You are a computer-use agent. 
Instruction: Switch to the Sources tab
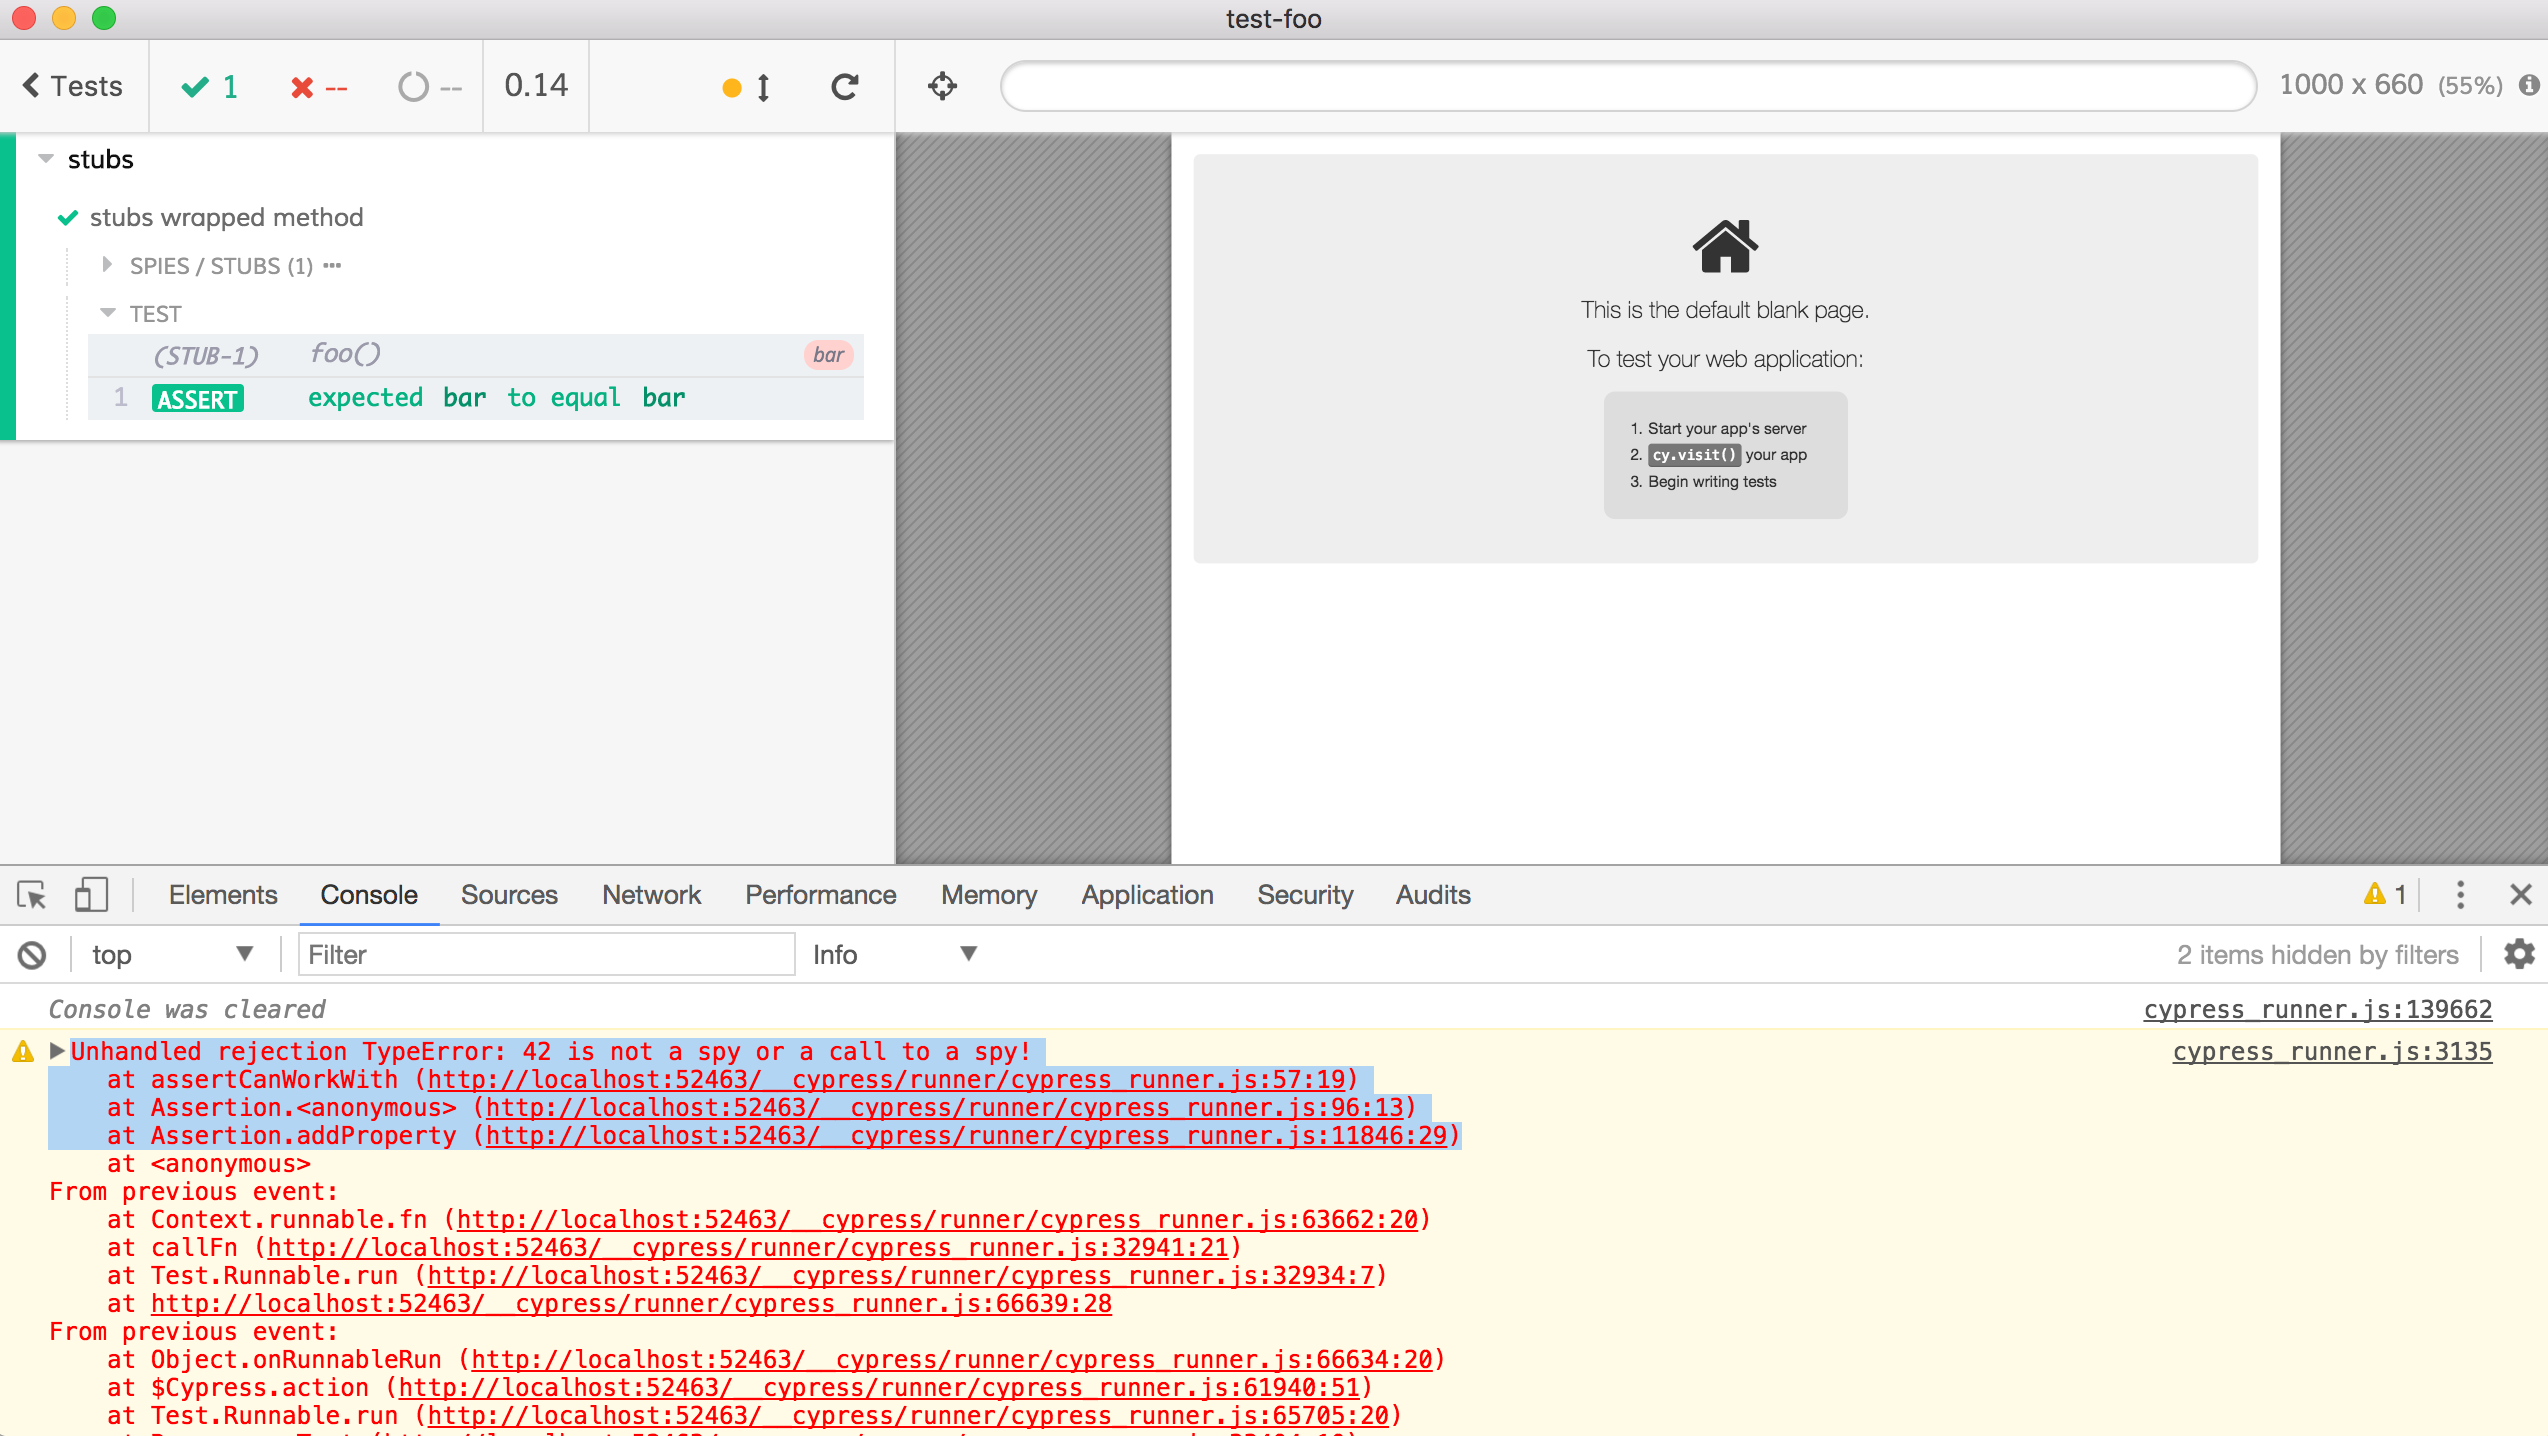click(508, 895)
